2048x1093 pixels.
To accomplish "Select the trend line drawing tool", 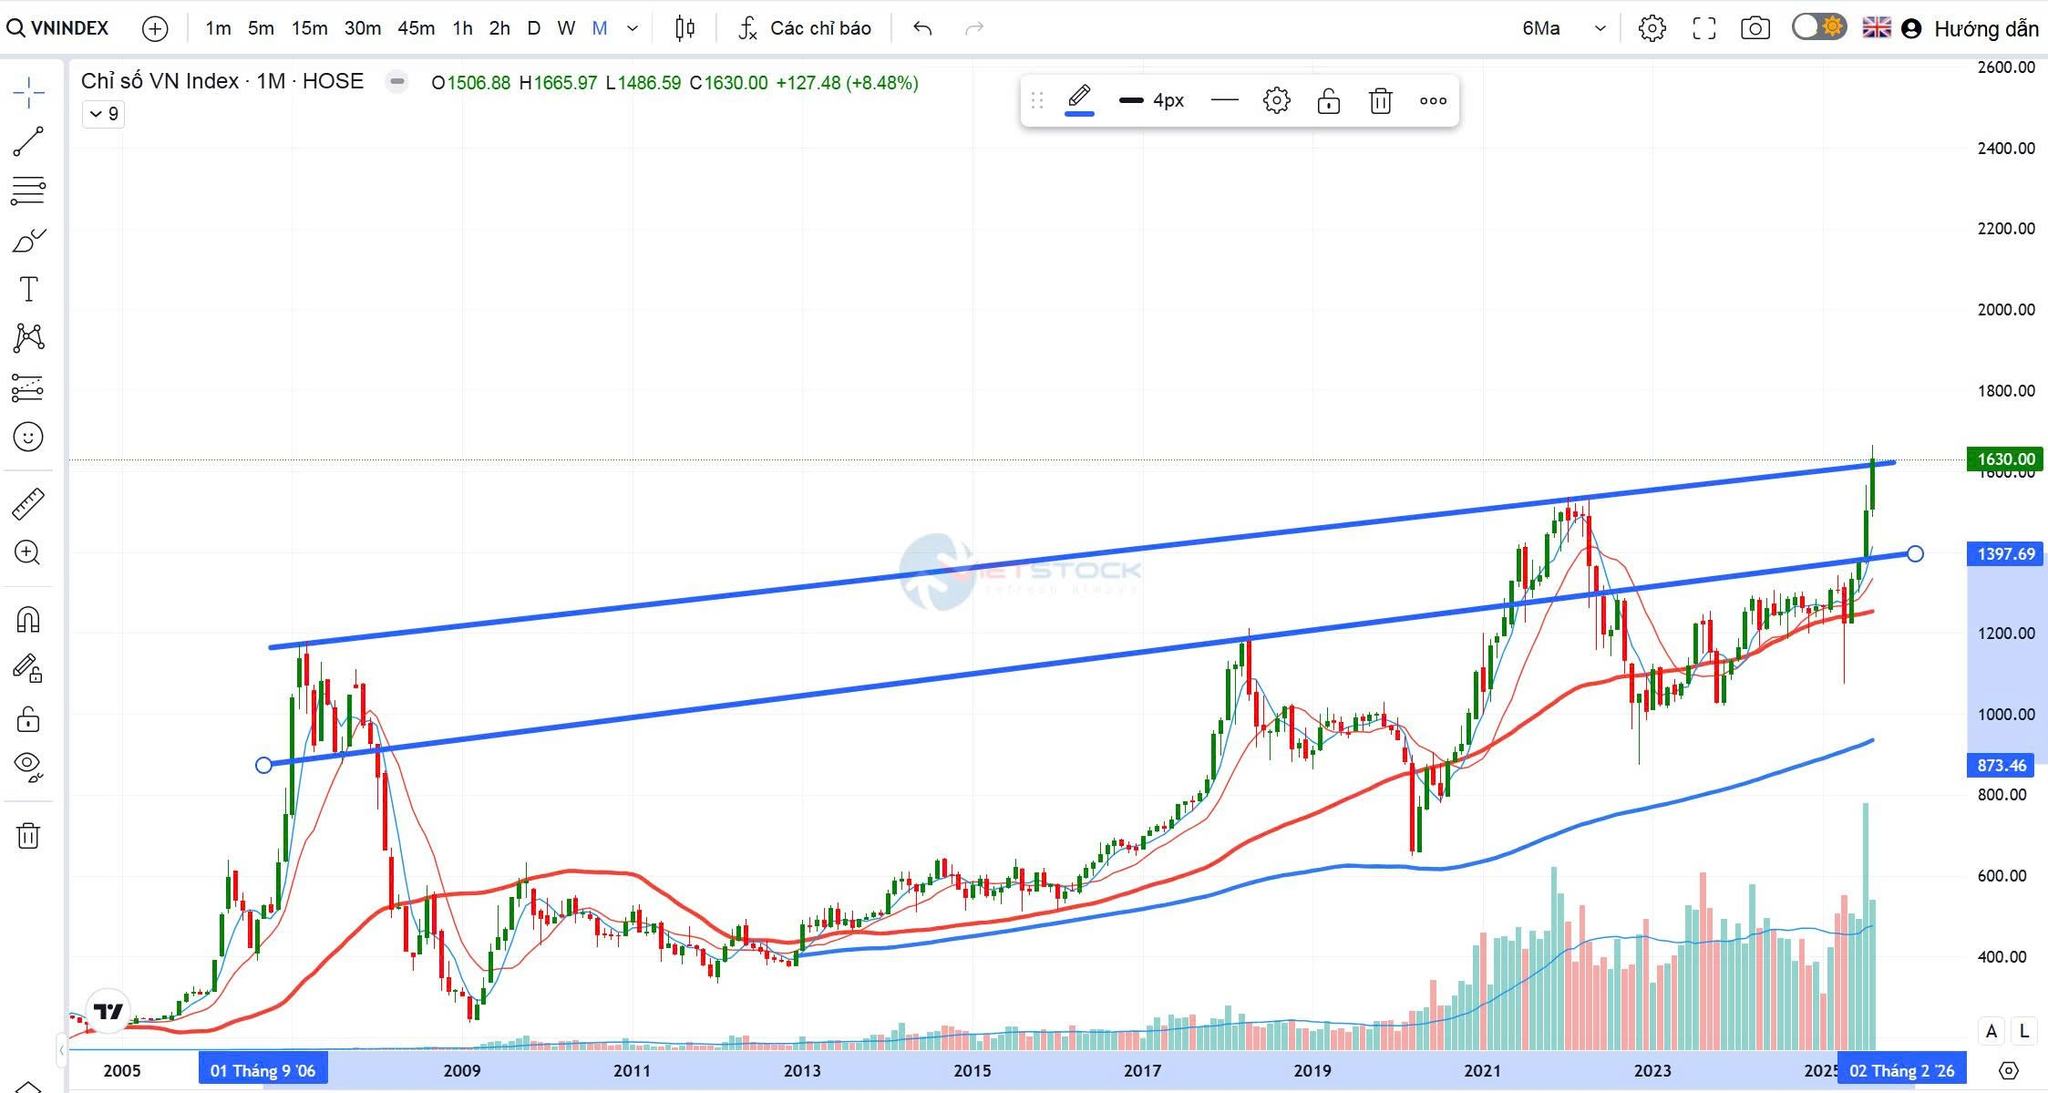I will point(28,141).
